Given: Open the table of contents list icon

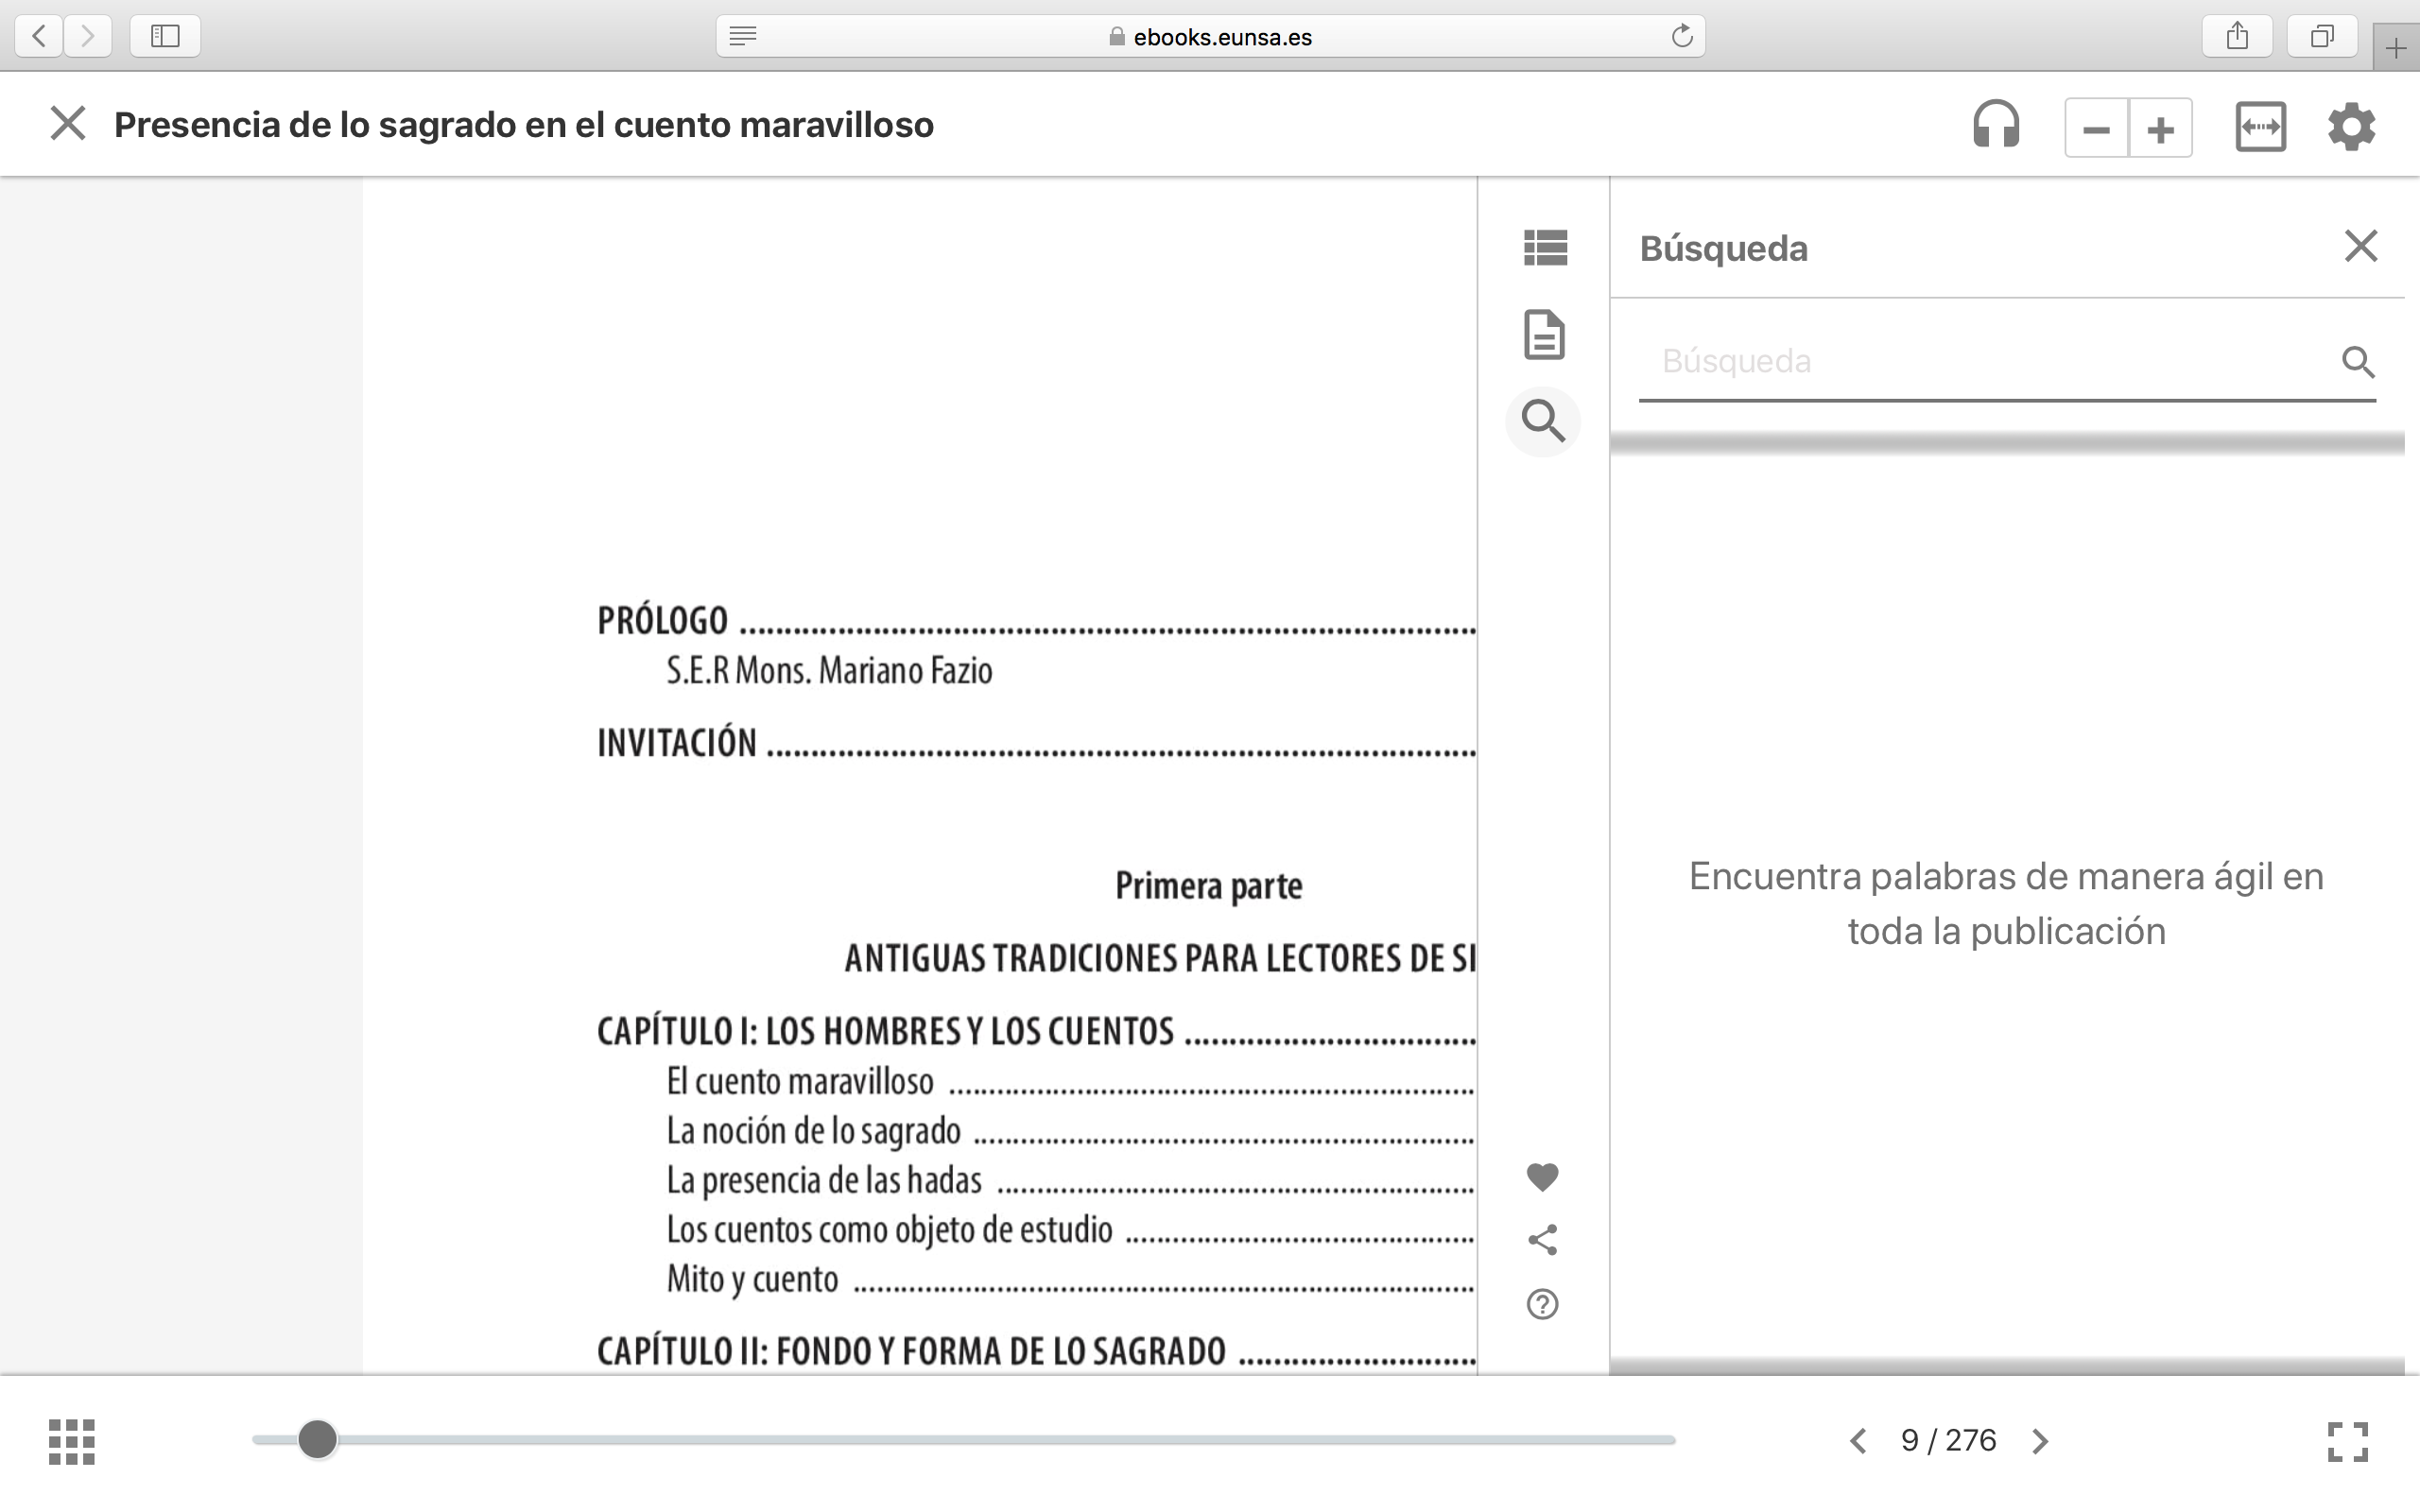Looking at the screenshot, I should coord(1544,248).
